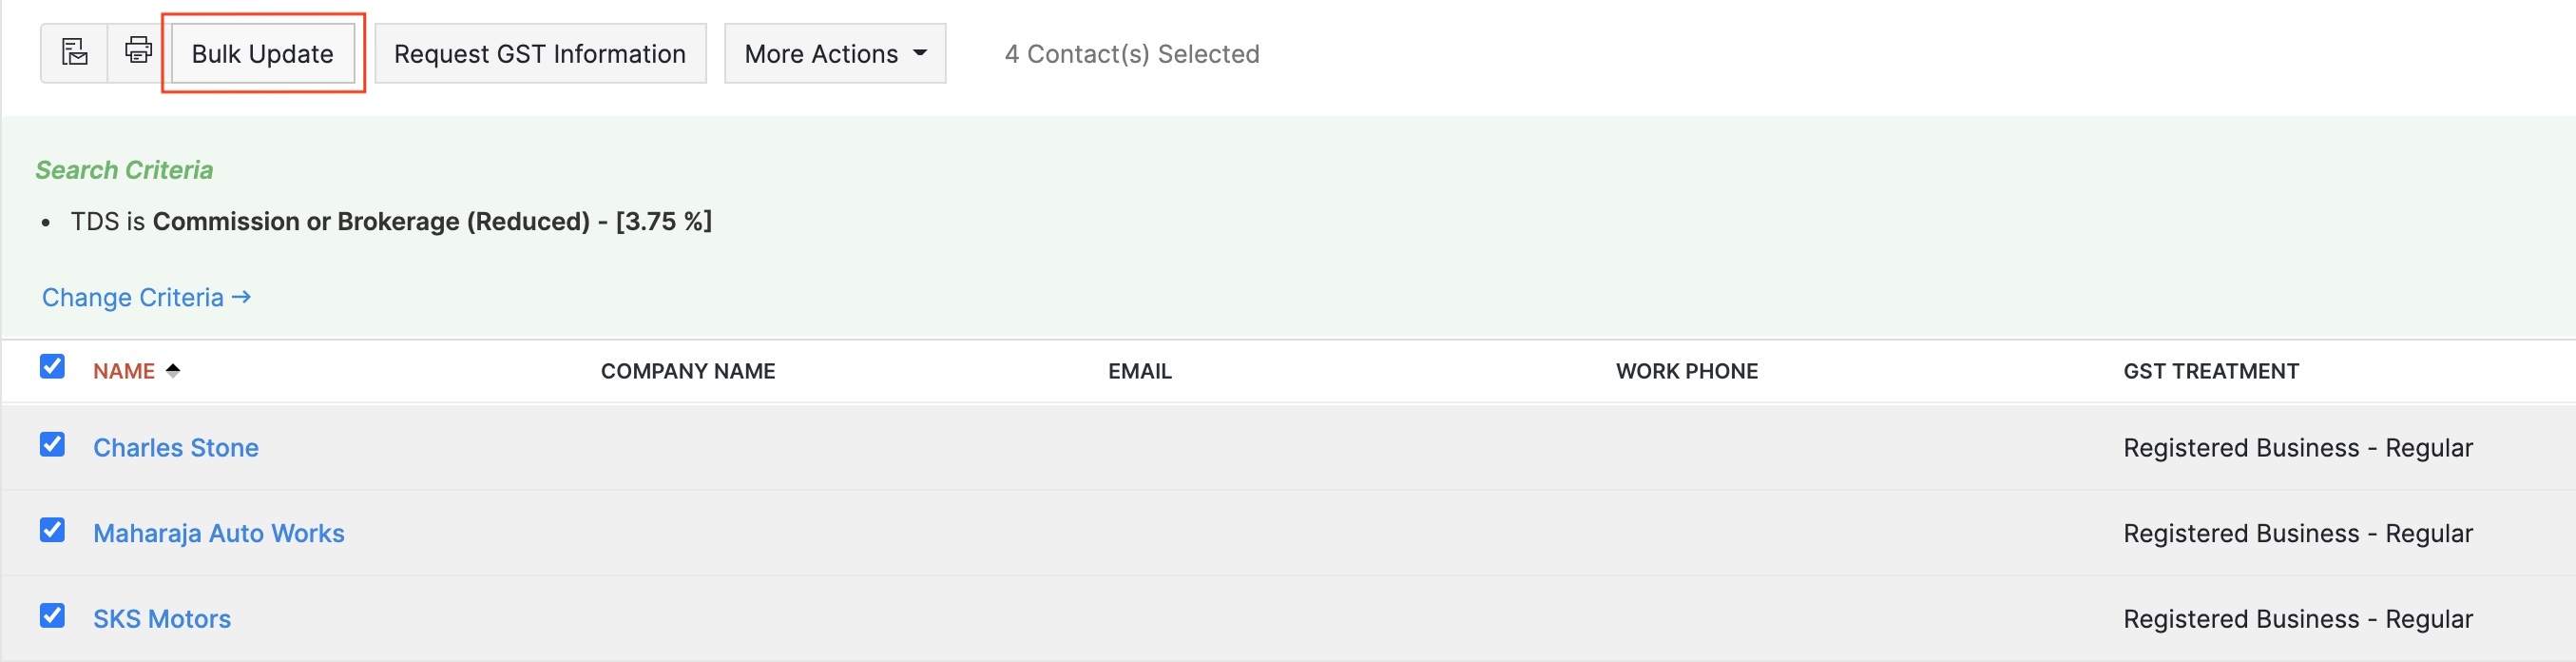Open the SKS Motors contact
Image resolution: width=2576 pixels, height=662 pixels.
point(162,620)
